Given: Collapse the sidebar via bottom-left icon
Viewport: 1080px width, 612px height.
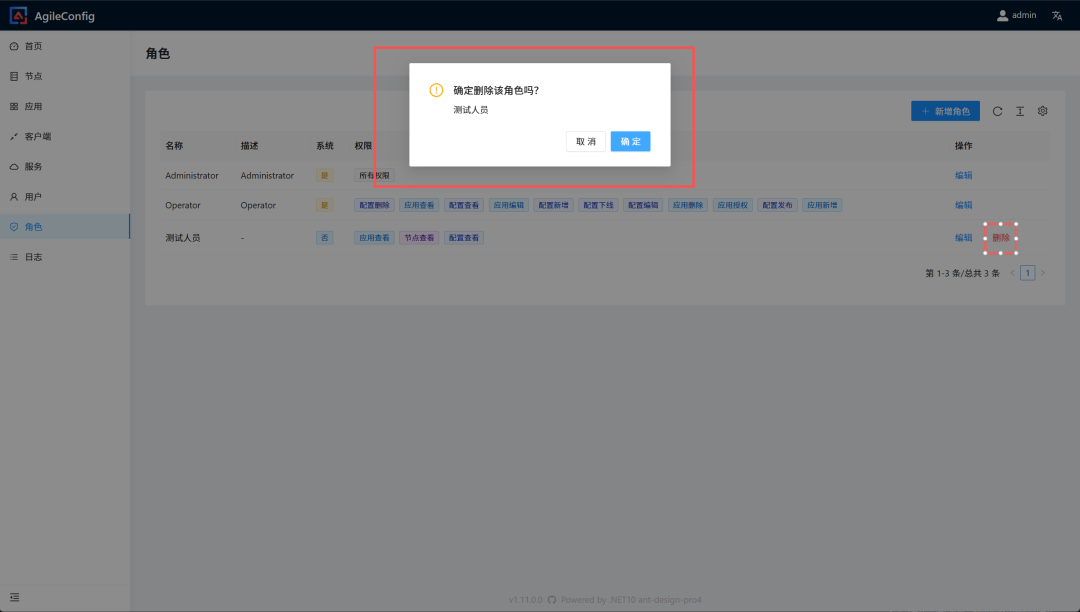Looking at the screenshot, I should click(x=14, y=597).
